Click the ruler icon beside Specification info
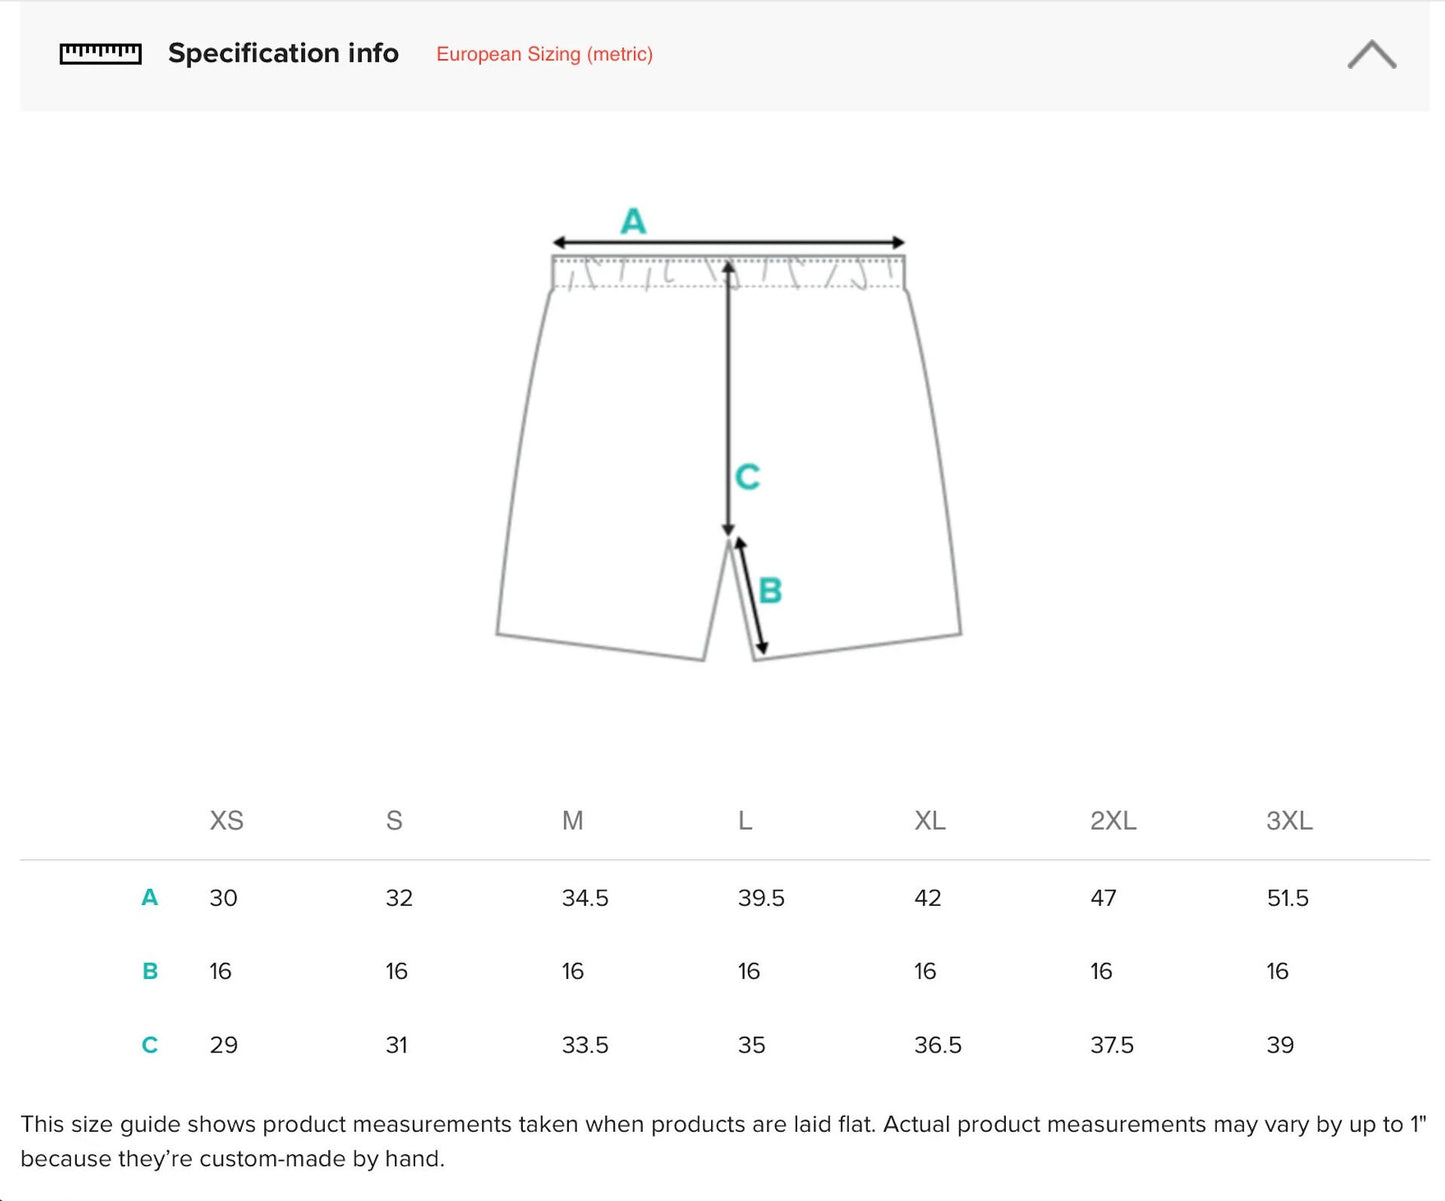 [100, 53]
